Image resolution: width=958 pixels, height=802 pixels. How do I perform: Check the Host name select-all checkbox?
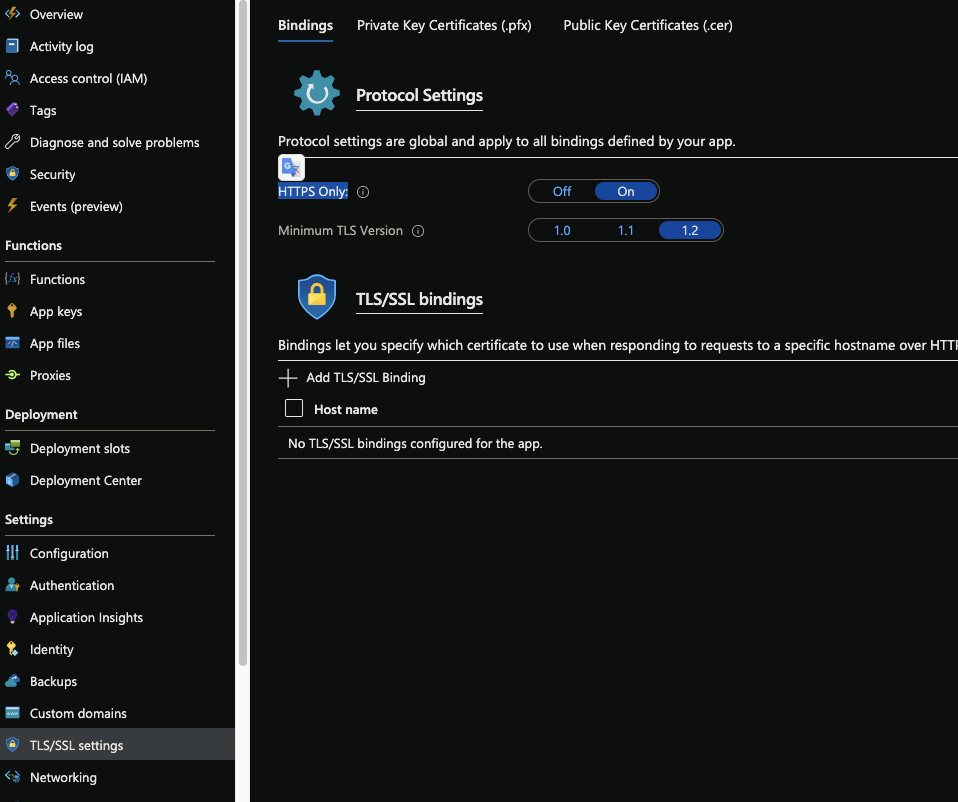coord(294,408)
